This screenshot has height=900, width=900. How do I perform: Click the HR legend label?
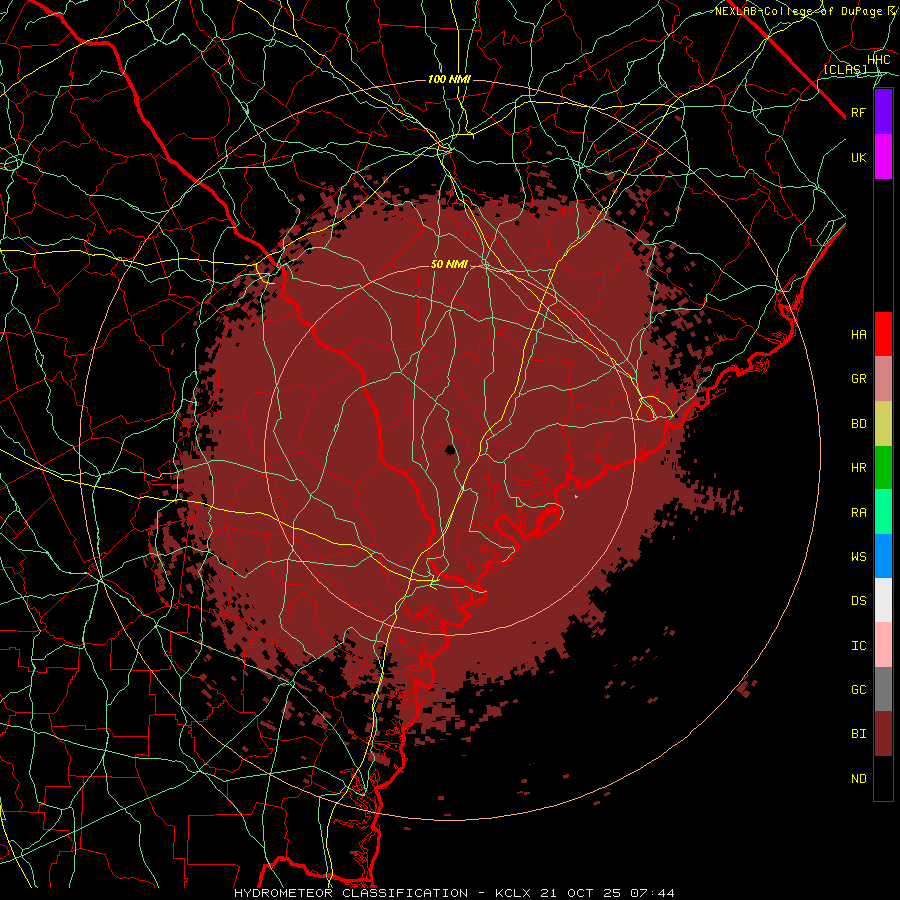tap(858, 468)
